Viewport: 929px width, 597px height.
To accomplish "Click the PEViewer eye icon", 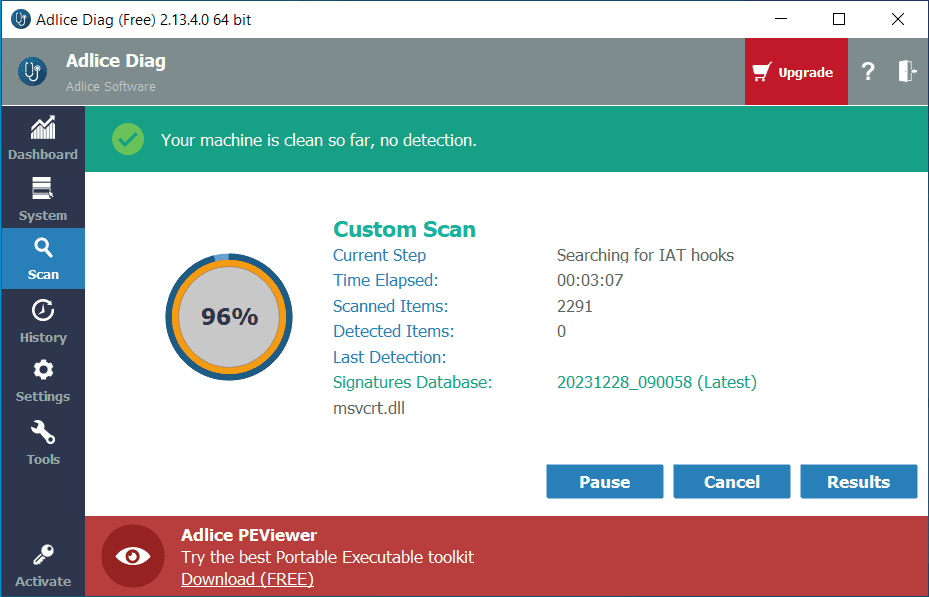I will pos(133,556).
